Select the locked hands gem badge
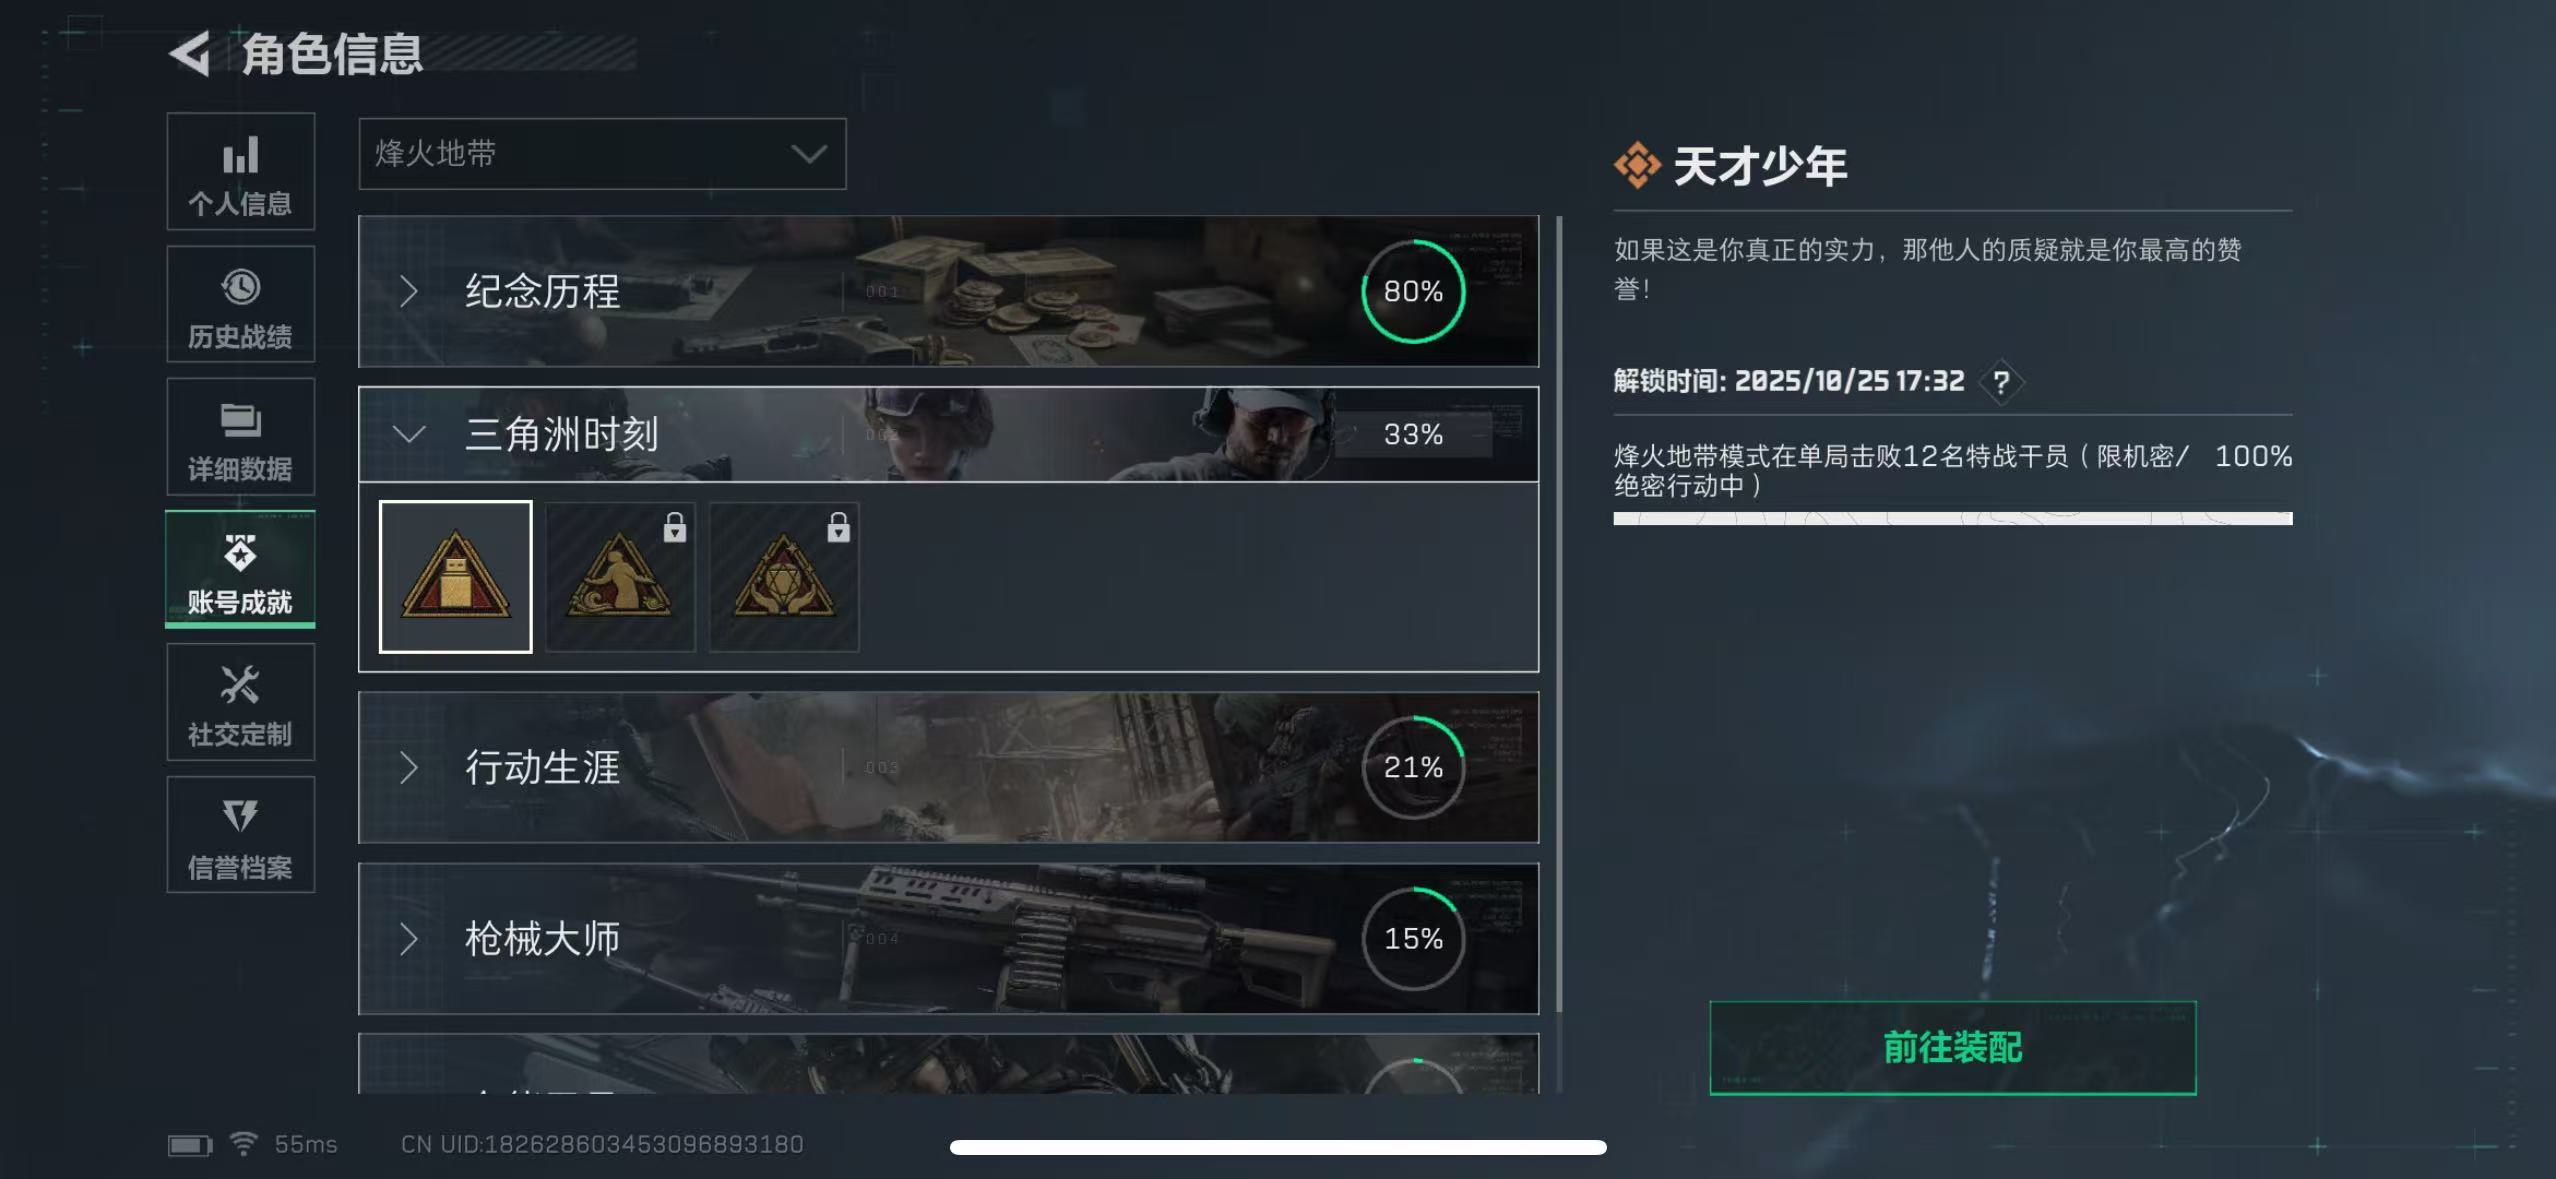The width and height of the screenshot is (2556, 1179). coord(784,577)
